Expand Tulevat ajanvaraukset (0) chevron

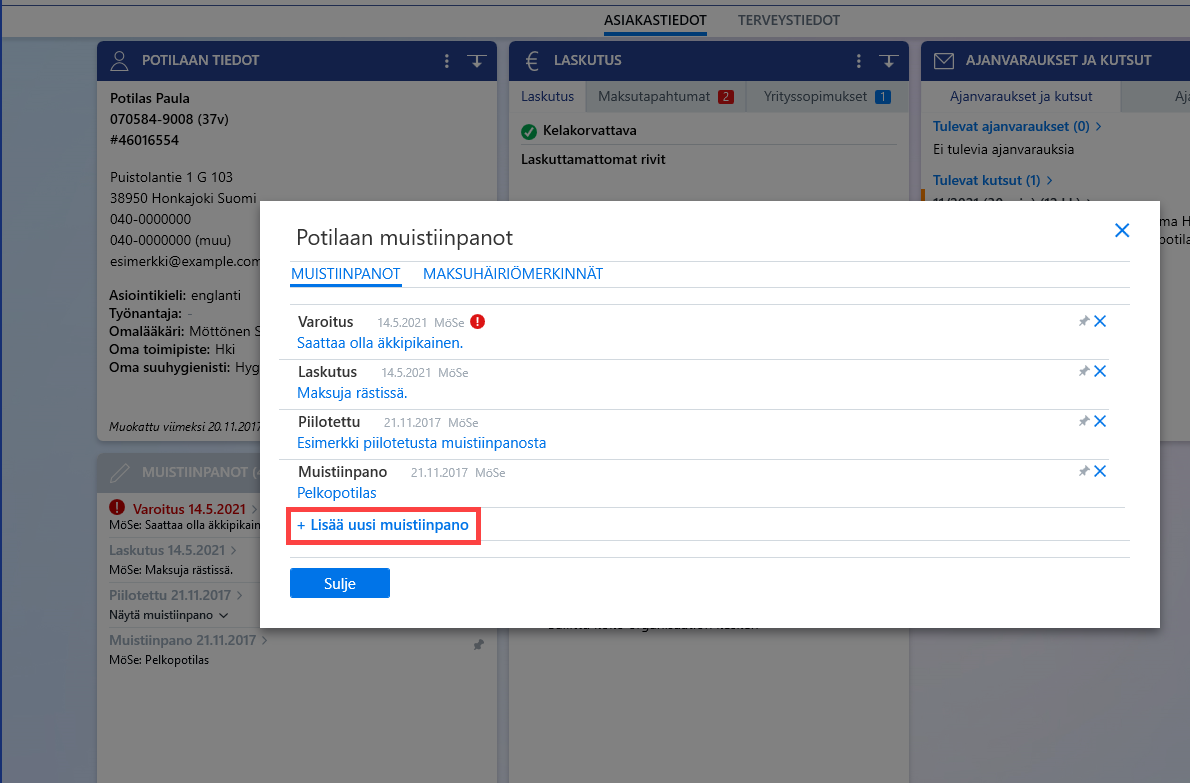coord(1098,127)
